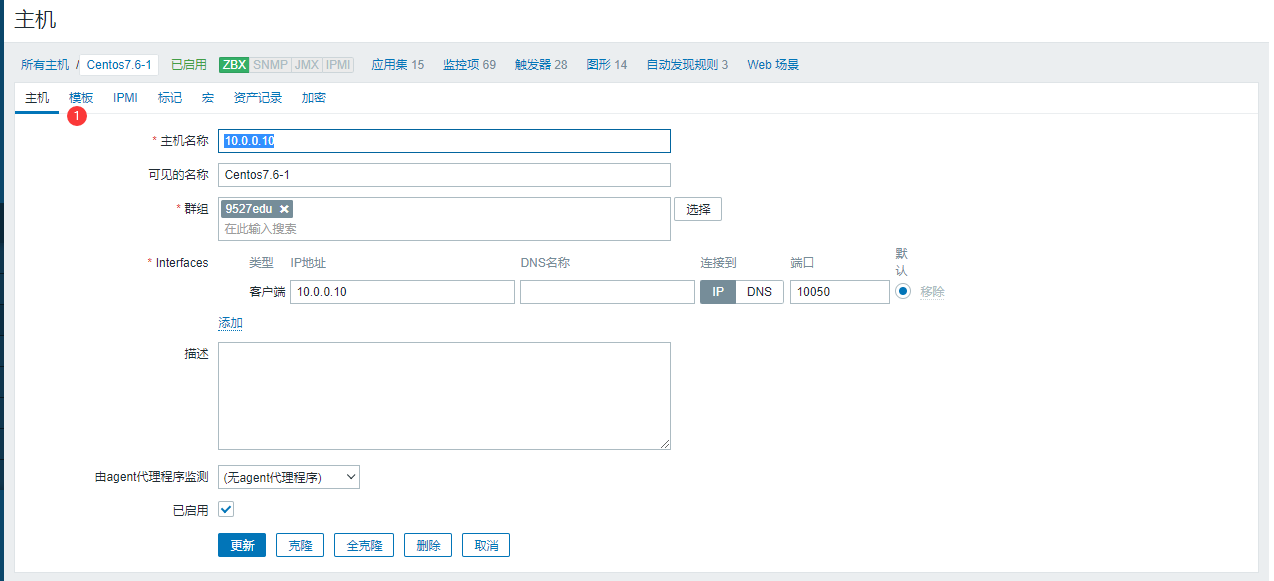Switch to the IPMI tab
1274x581 pixels.
125,98
